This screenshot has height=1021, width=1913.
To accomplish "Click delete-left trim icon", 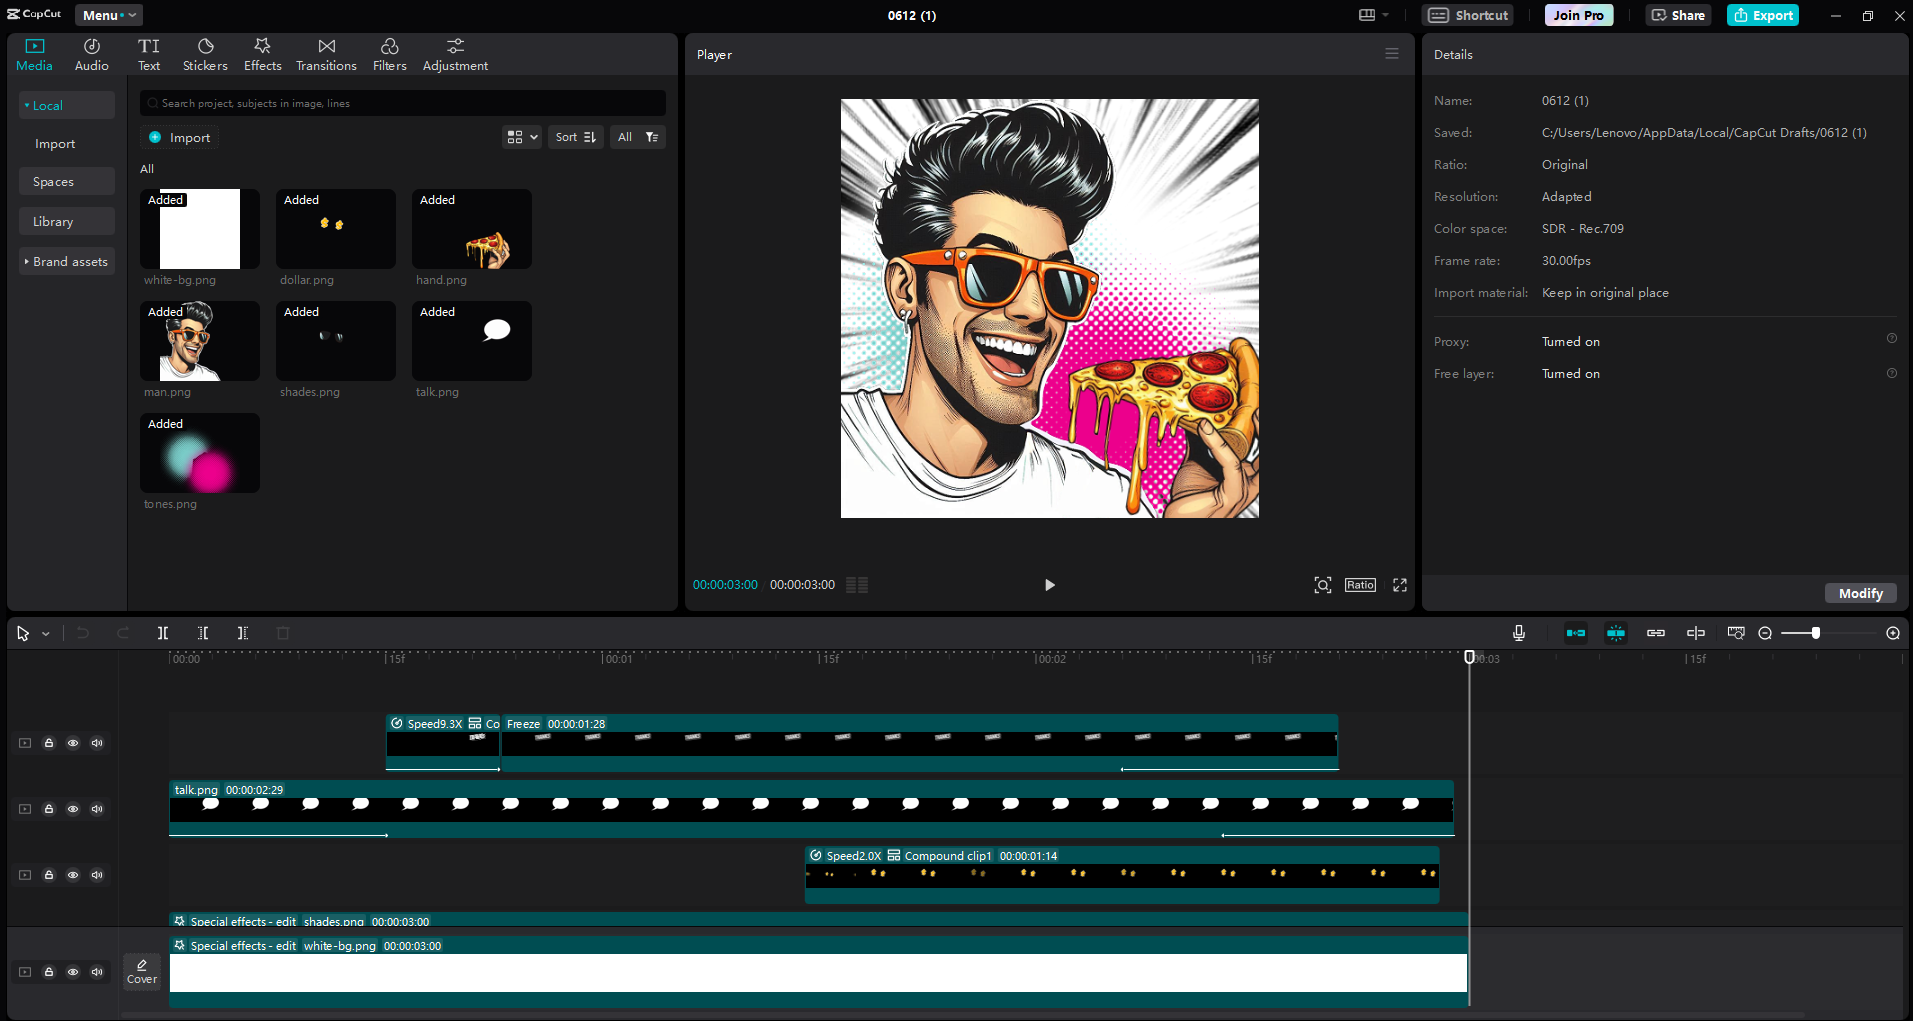I will pos(203,633).
